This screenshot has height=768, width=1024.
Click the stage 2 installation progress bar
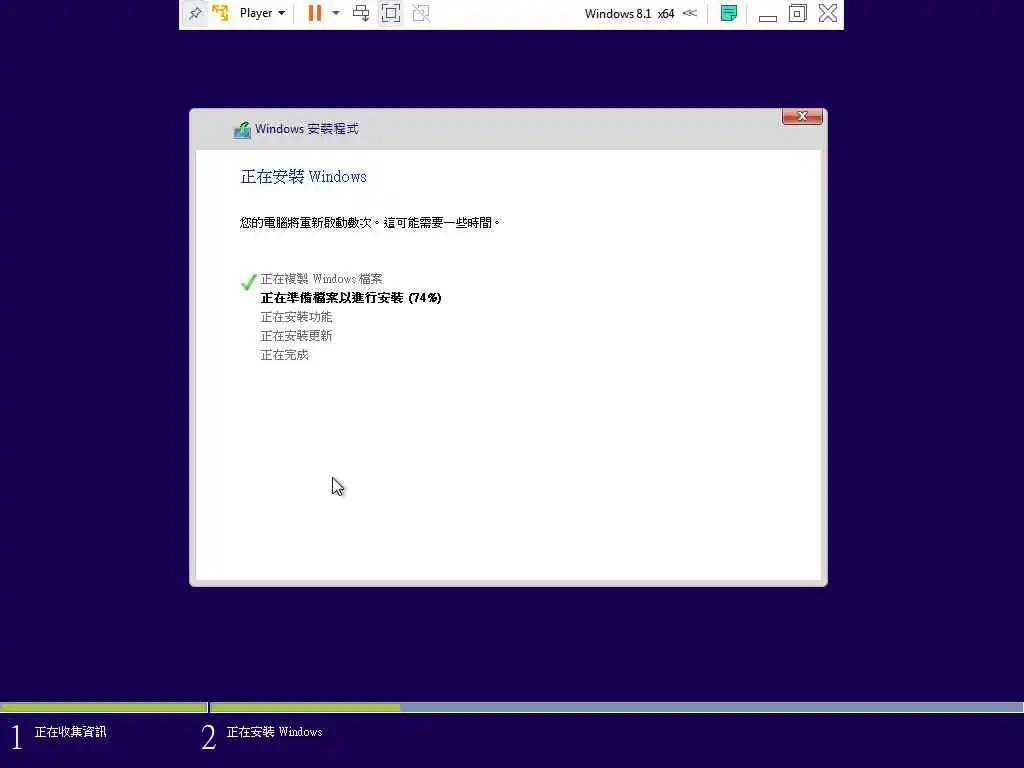pos(616,707)
